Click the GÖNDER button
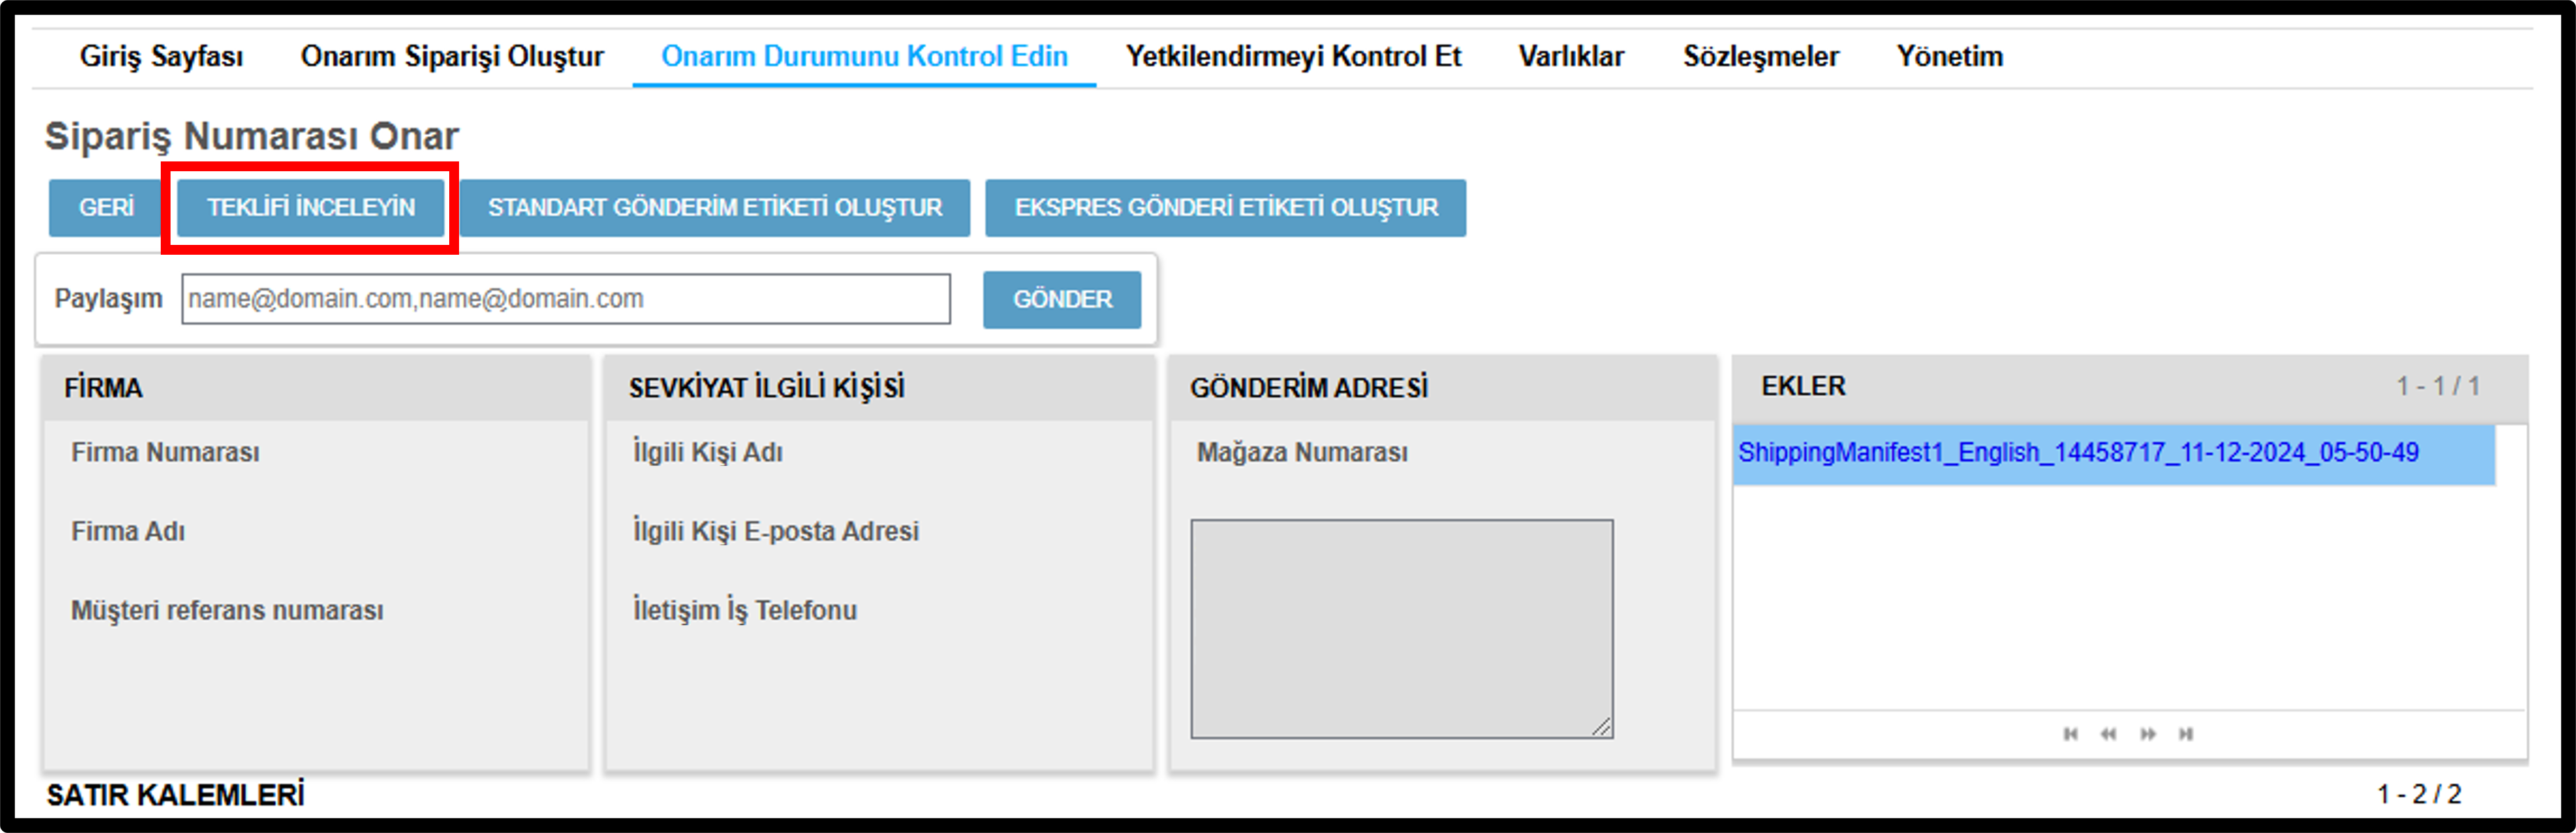Viewport: 2576px width, 833px height. [x=1062, y=300]
